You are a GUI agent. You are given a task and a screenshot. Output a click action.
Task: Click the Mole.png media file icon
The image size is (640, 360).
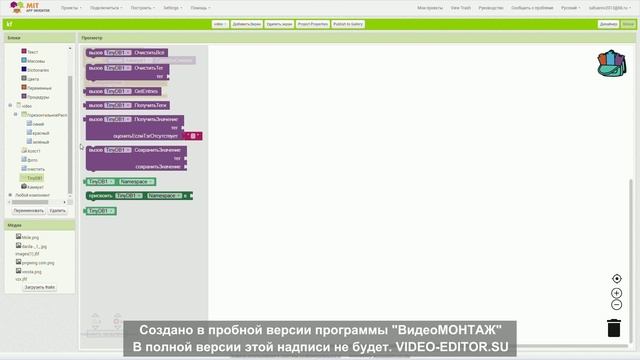[18, 237]
